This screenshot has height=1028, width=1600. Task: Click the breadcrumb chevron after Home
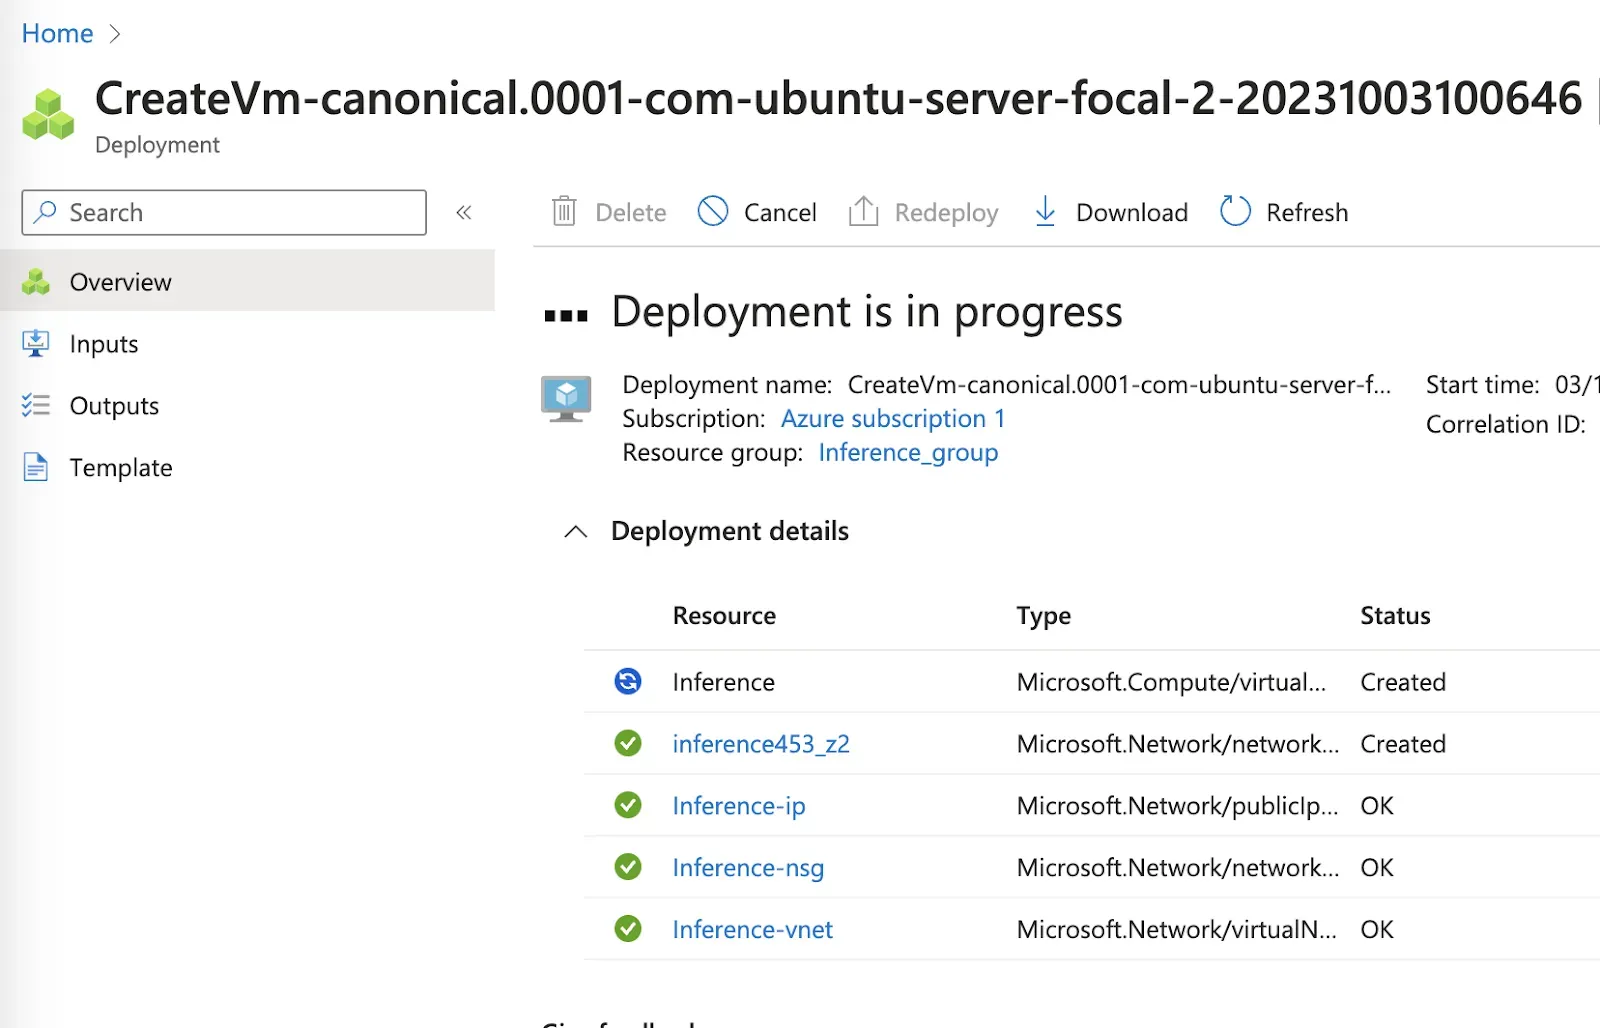[115, 34]
